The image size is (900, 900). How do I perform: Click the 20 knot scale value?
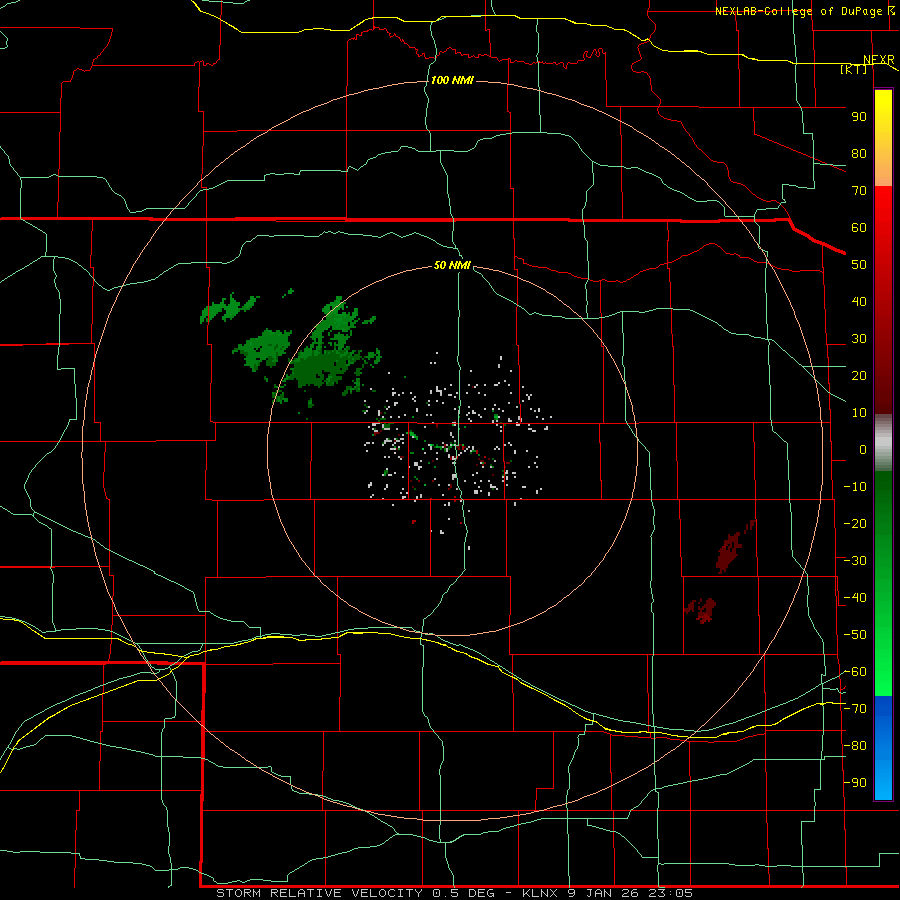(859, 376)
